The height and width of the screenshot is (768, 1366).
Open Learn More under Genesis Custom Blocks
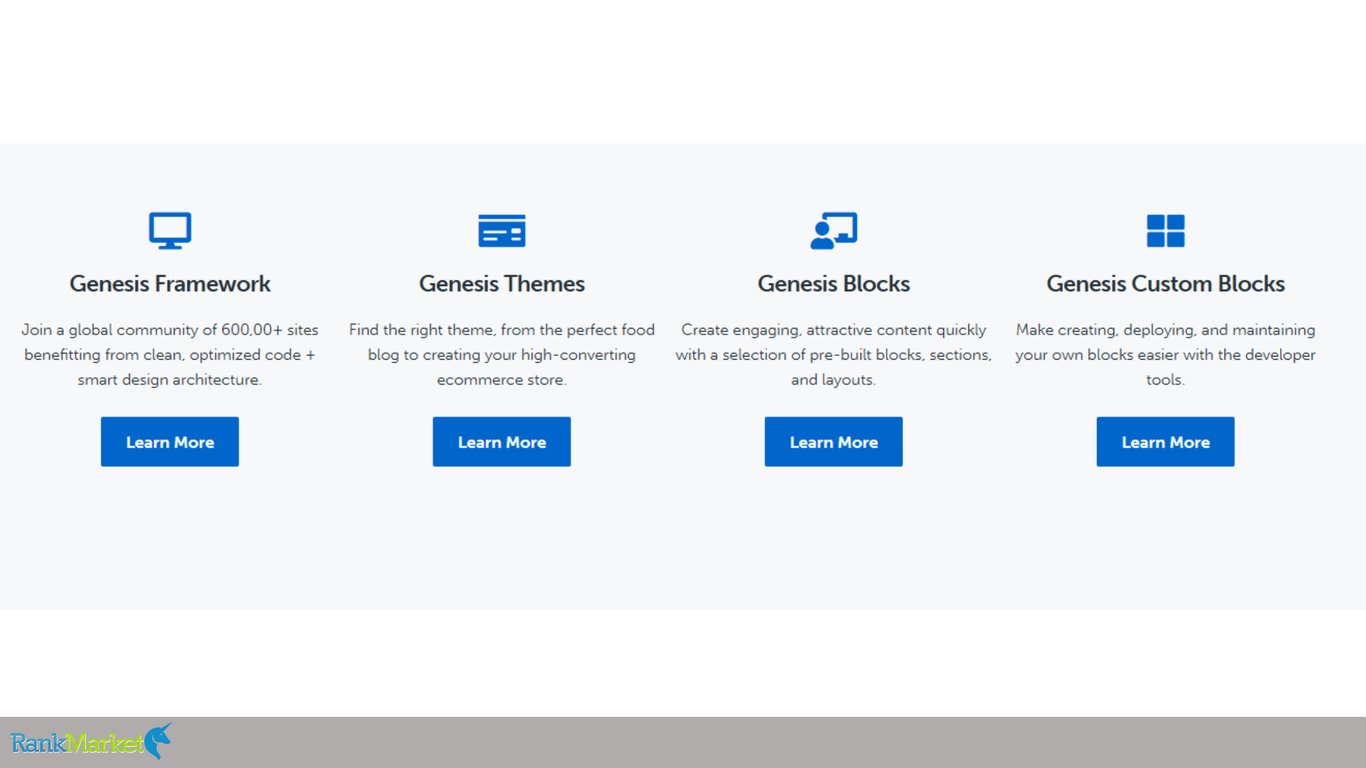point(1166,442)
